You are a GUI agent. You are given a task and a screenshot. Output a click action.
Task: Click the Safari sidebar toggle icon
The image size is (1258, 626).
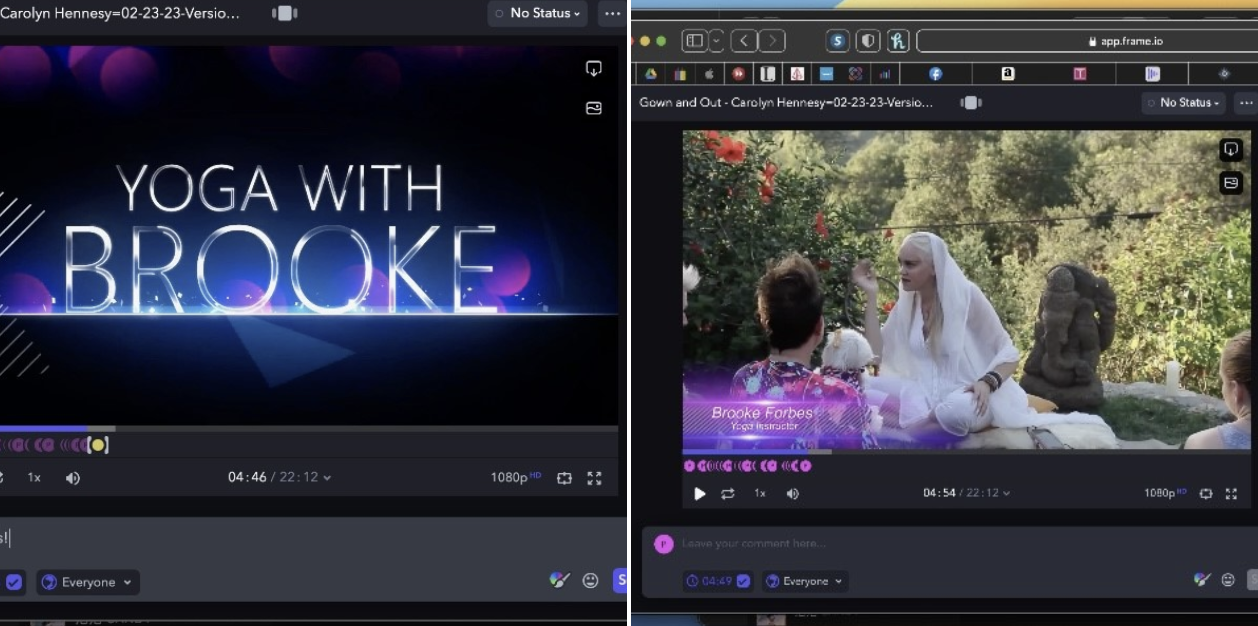coord(695,41)
